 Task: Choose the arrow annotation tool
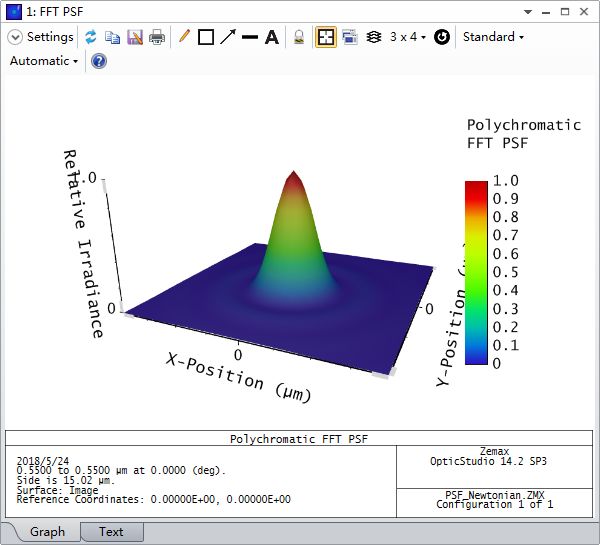228,37
